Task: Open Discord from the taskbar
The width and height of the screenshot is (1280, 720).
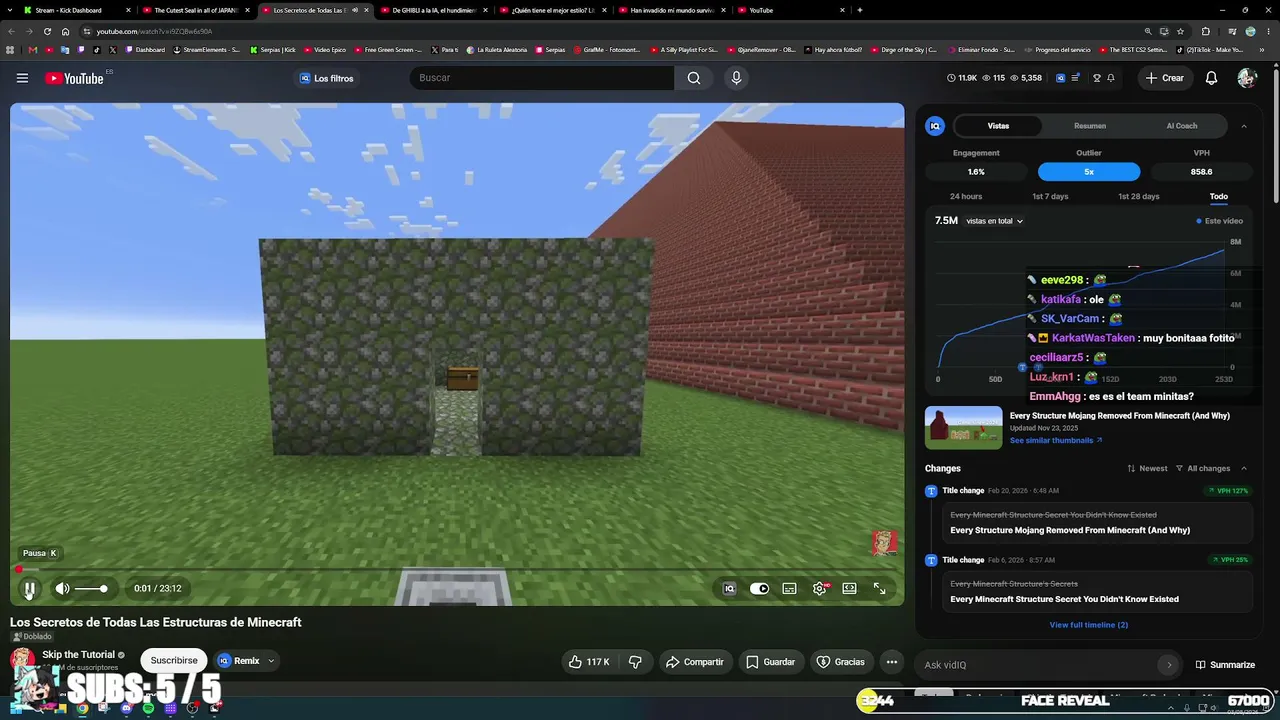Action: point(126,708)
